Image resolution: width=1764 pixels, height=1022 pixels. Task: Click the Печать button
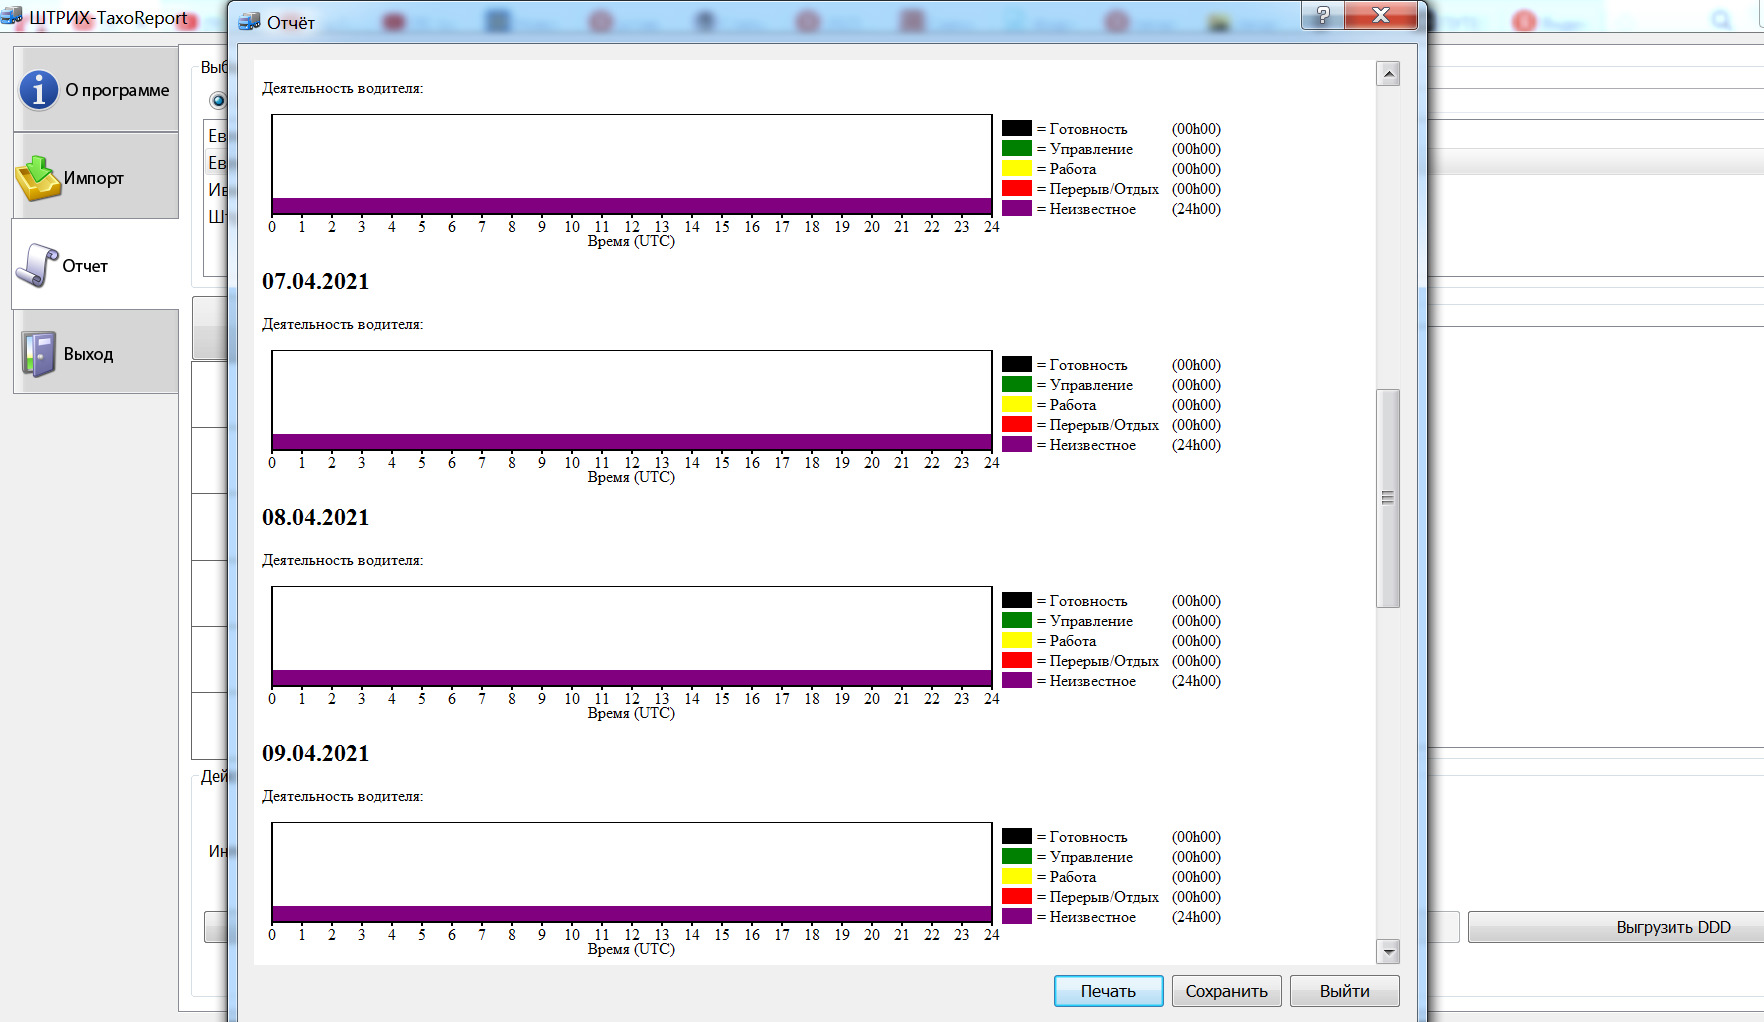click(x=1108, y=991)
